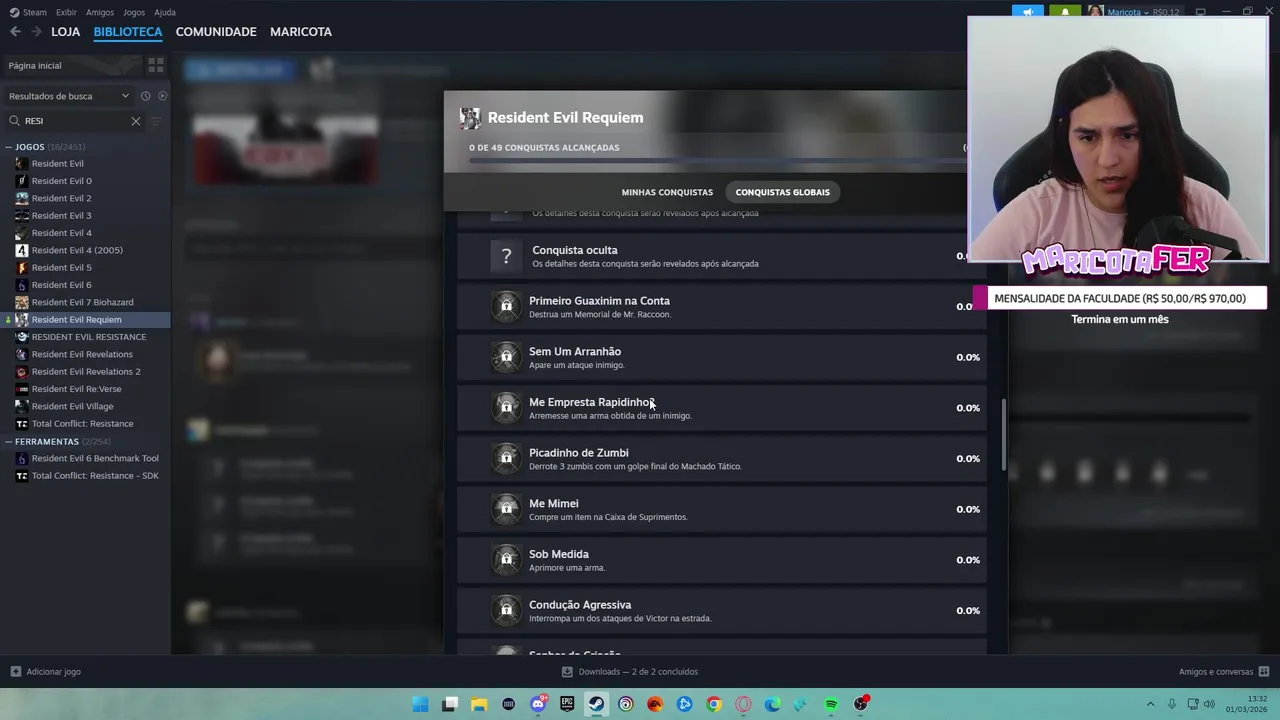This screenshot has height=720, width=1280.
Task: Click the library search field containing RESI
Action: (75, 121)
